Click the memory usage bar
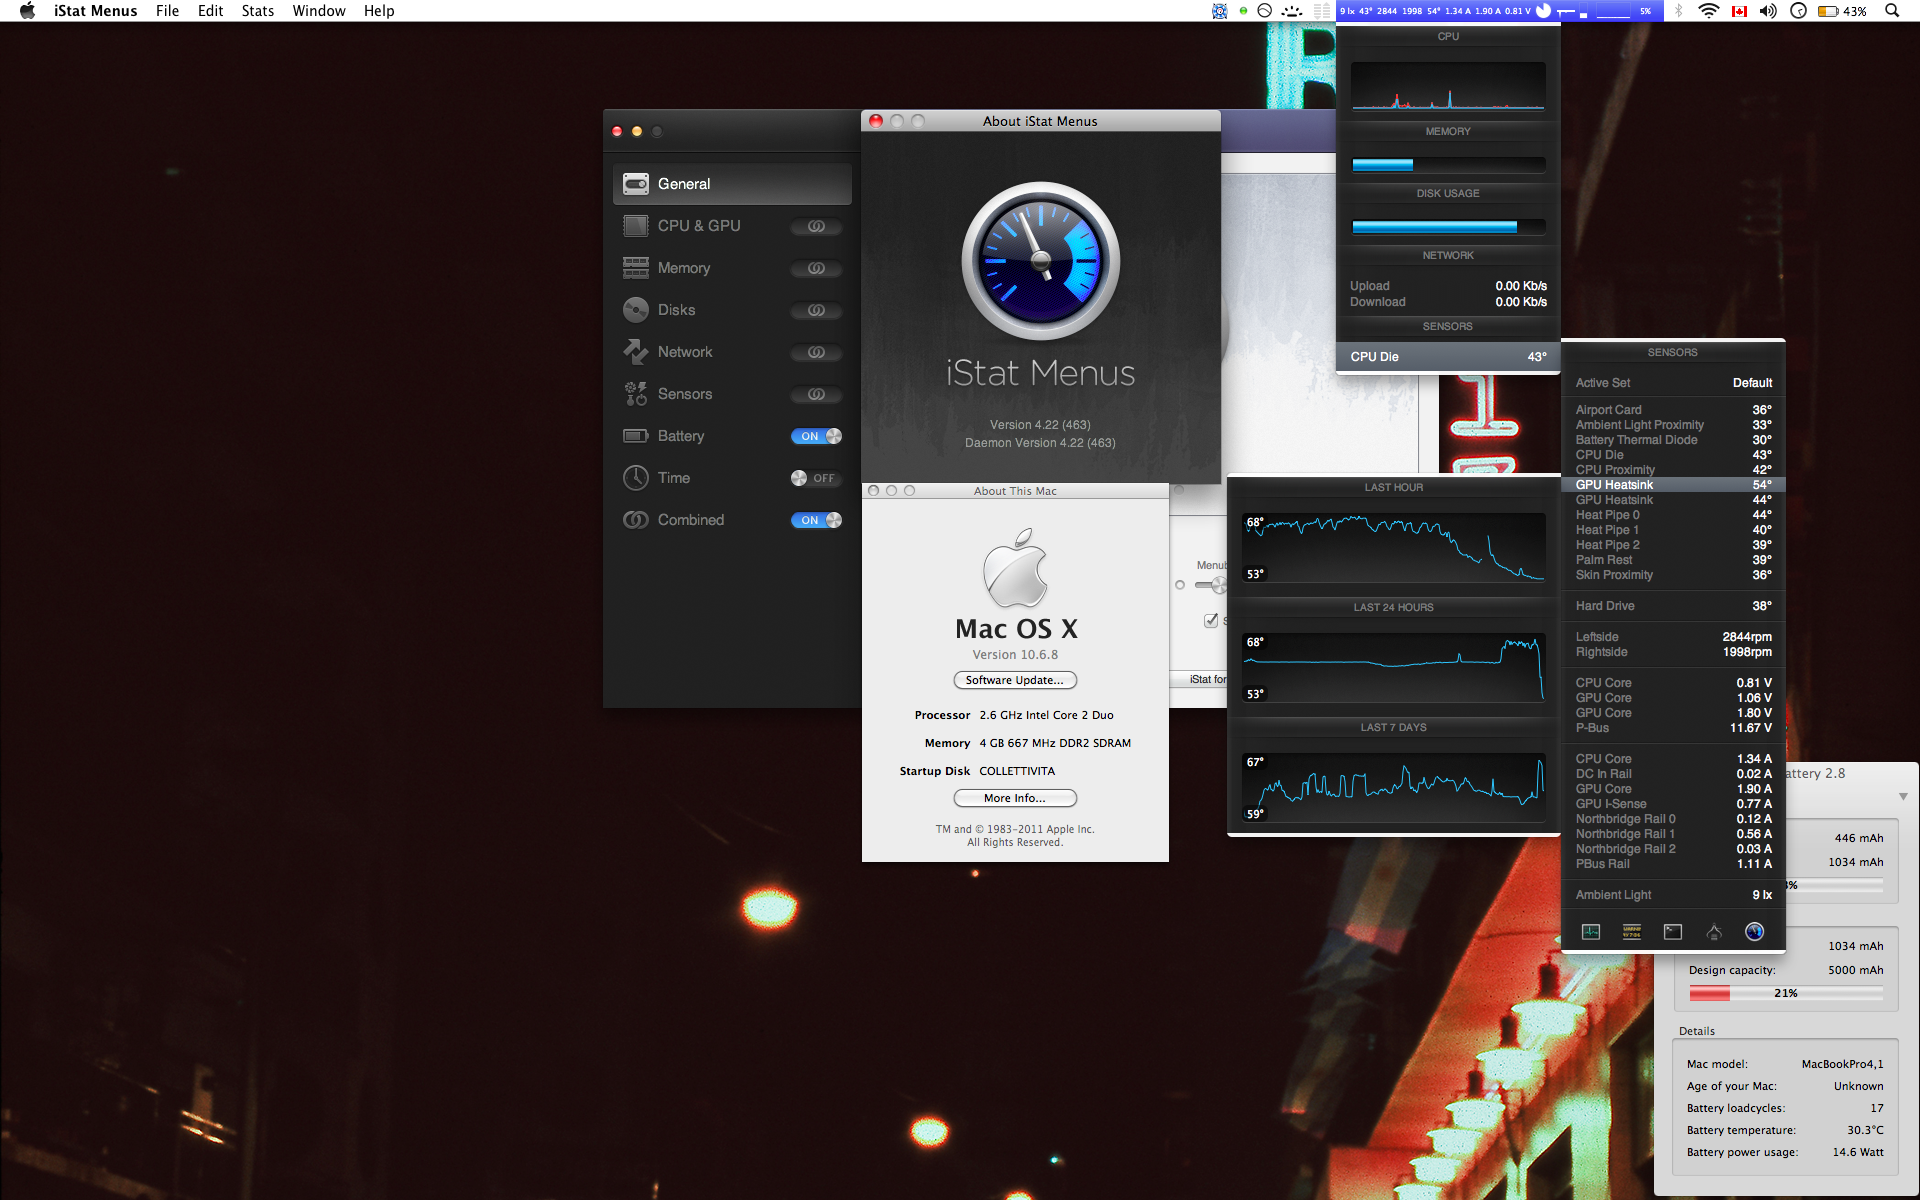 click(1448, 165)
